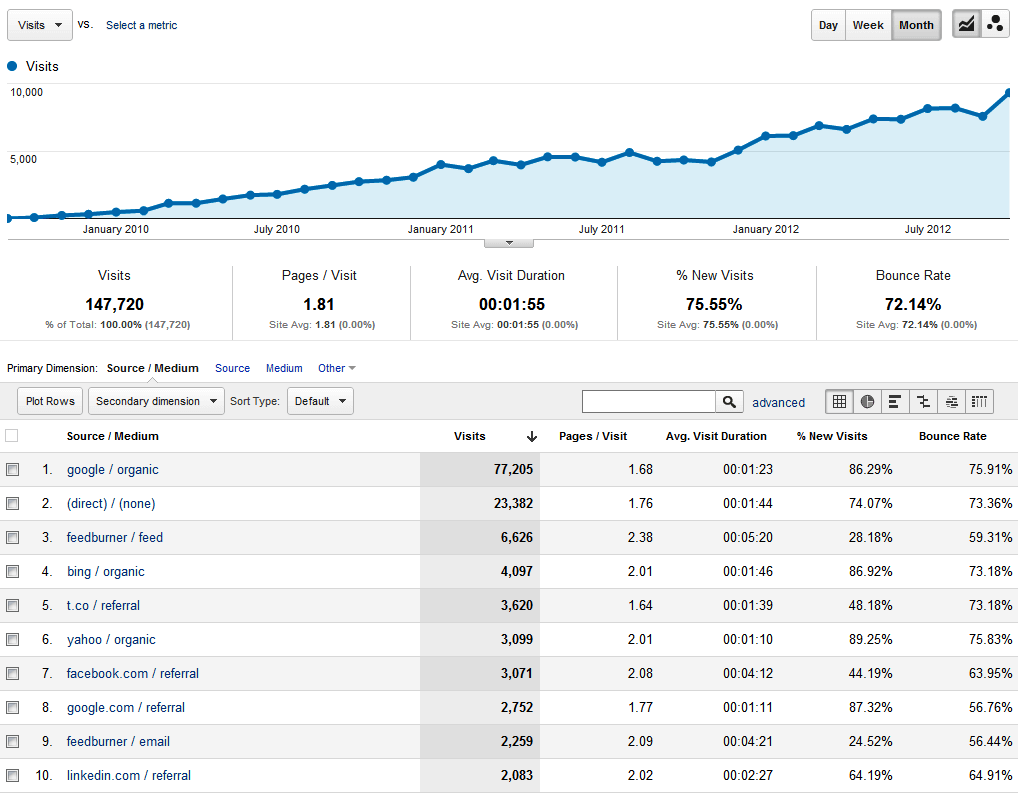The image size is (1018, 795).
Task: Click the last data point on Visits graph
Action: [1009, 93]
